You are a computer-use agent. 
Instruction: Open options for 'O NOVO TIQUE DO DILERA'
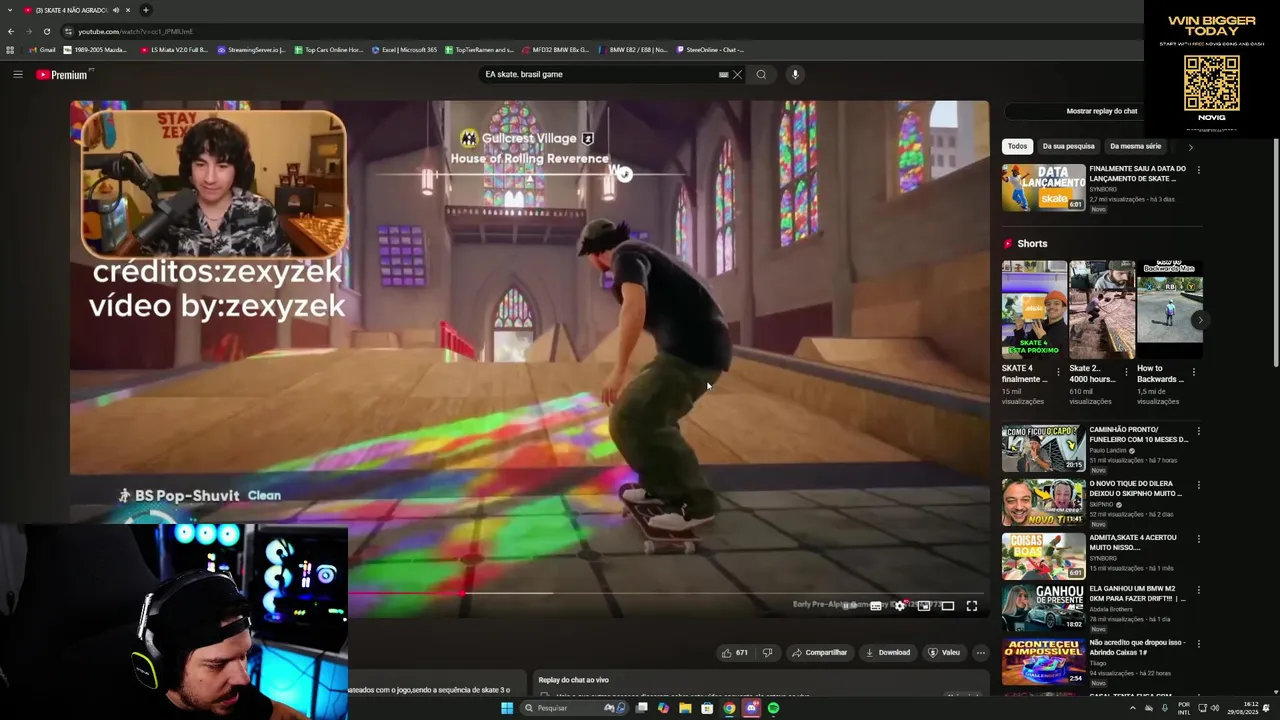[1198, 485]
